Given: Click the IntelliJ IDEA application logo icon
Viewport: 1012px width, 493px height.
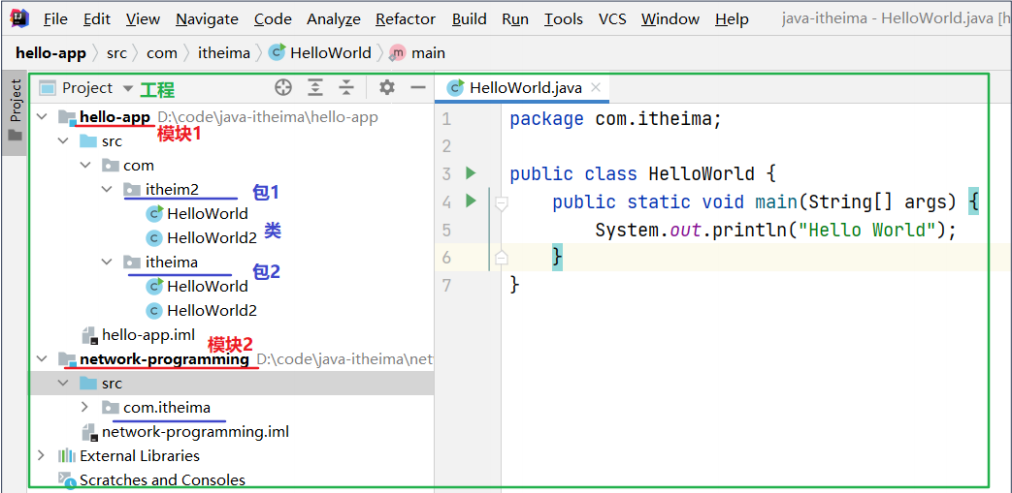Looking at the screenshot, I should coord(19,18).
